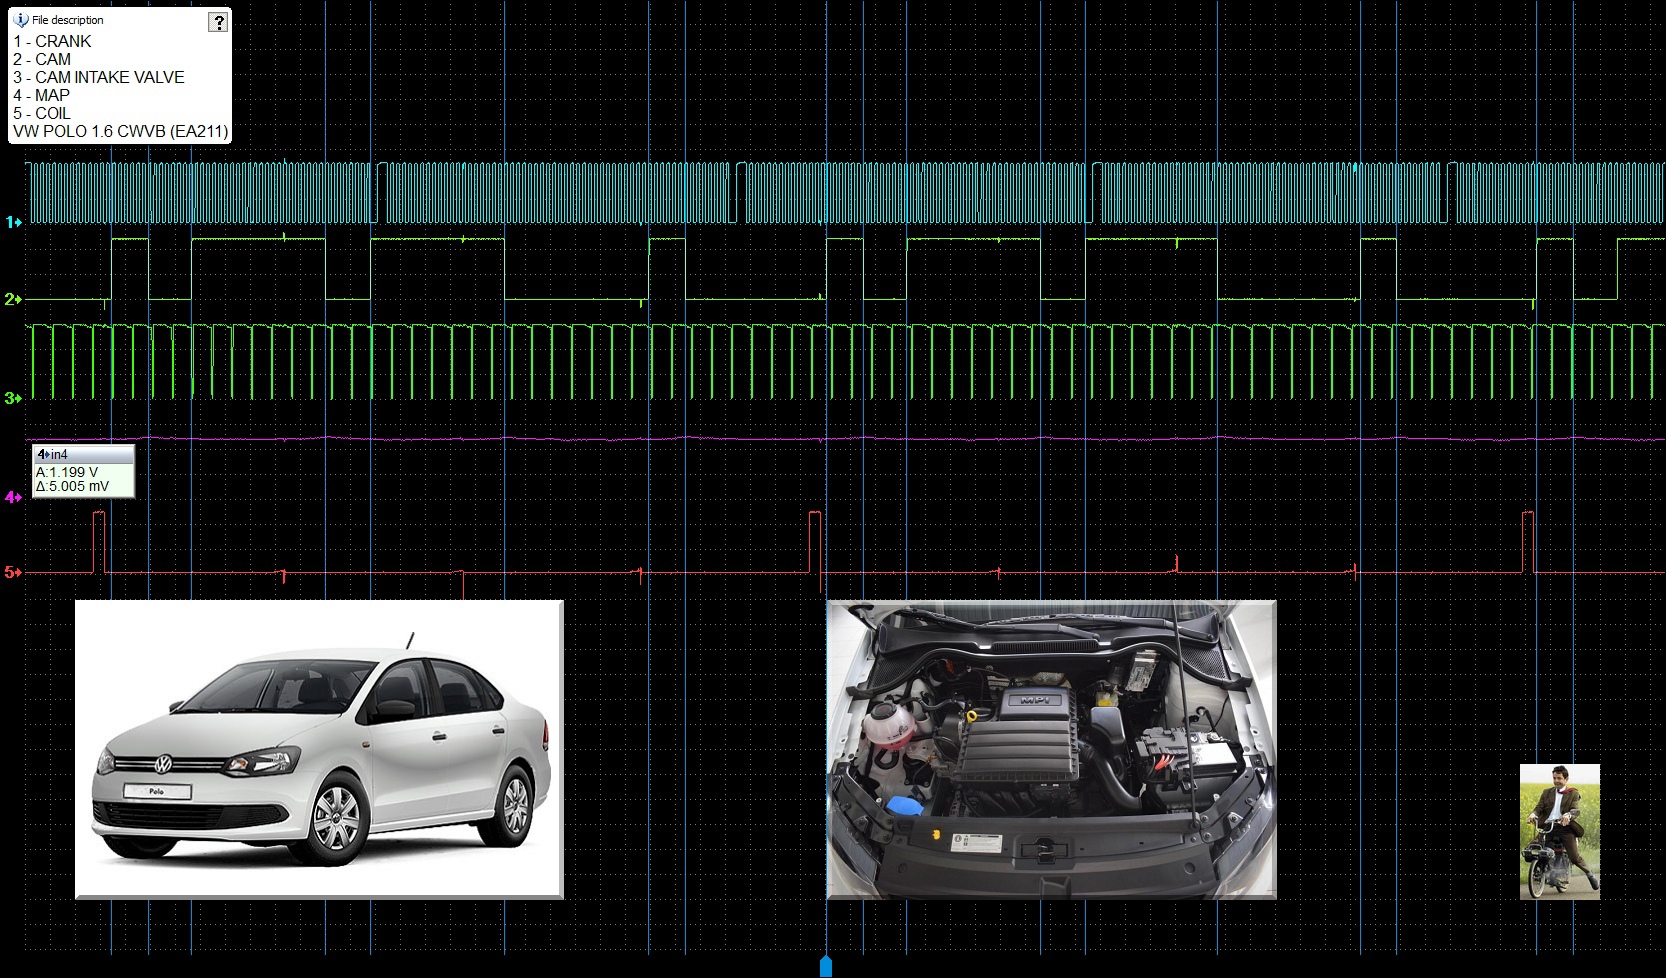Click the File description info icon
Screen dimensions: 1666x978
21,20
